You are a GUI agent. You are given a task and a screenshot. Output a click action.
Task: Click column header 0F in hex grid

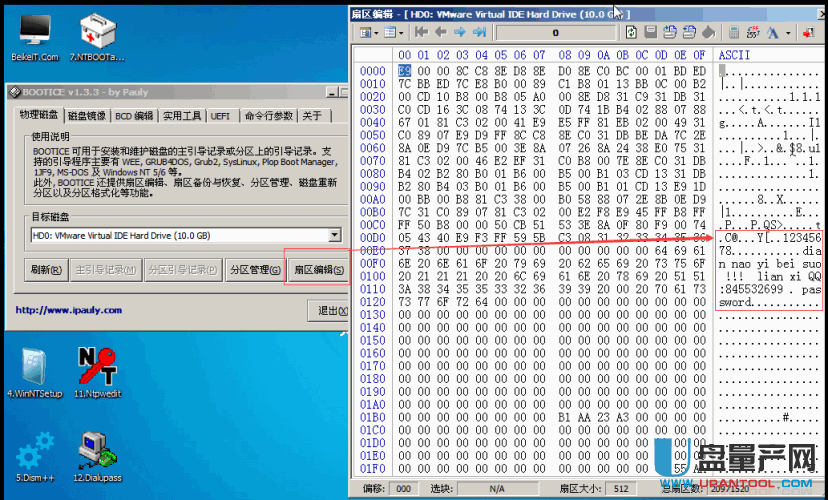699,55
